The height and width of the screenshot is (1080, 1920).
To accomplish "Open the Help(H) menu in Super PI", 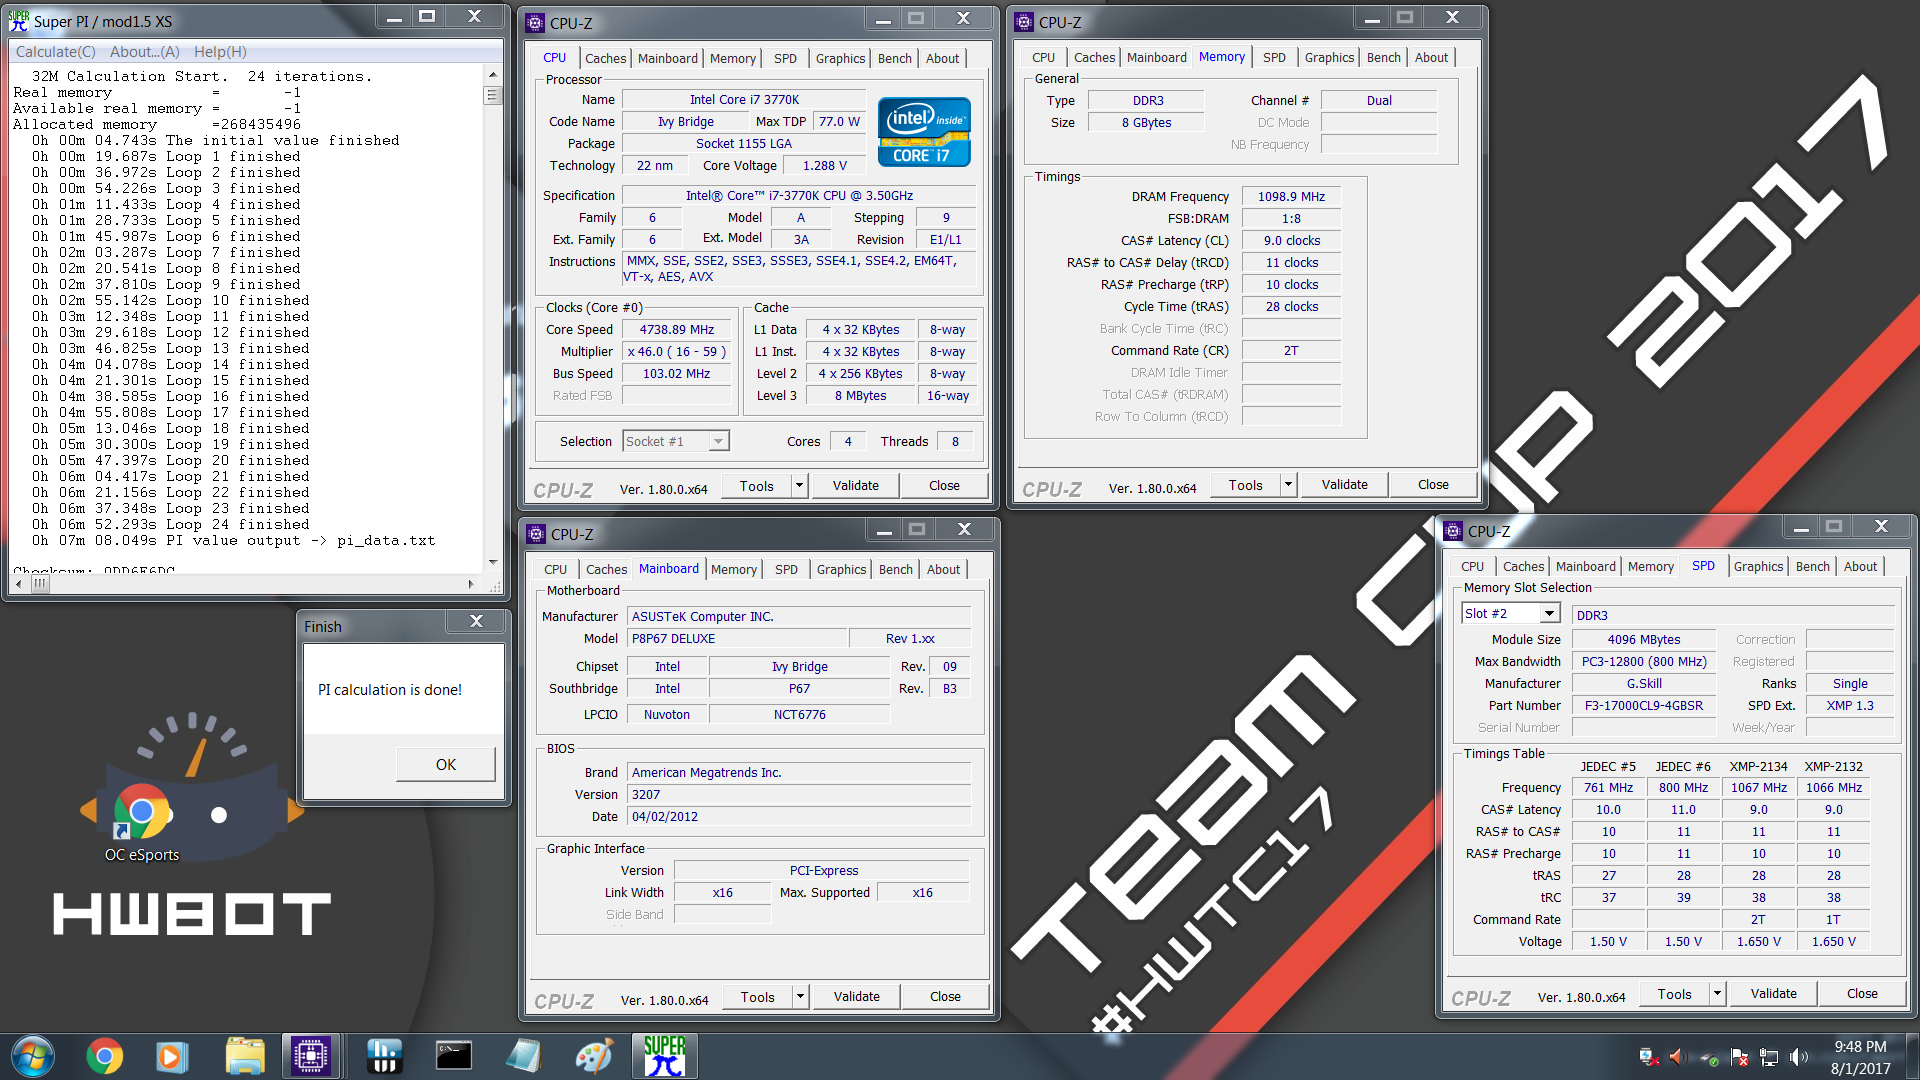I will click(220, 52).
